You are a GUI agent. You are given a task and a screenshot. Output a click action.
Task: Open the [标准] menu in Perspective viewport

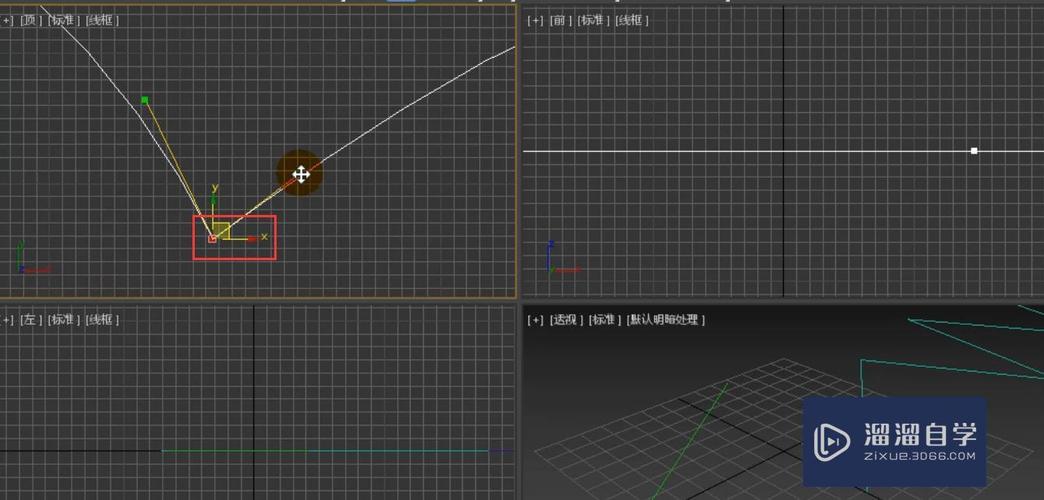click(605, 320)
